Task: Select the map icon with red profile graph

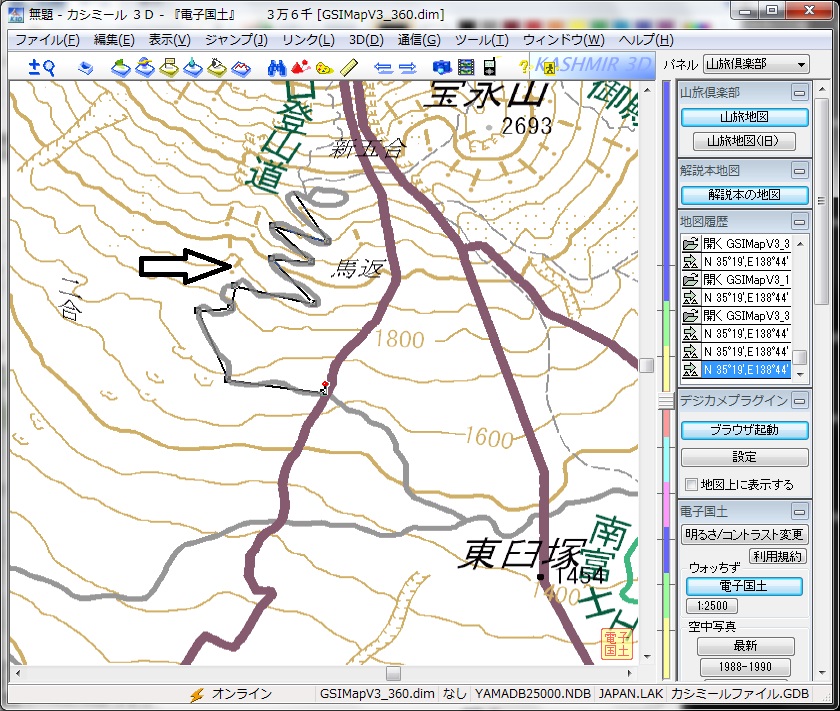Action: point(241,68)
